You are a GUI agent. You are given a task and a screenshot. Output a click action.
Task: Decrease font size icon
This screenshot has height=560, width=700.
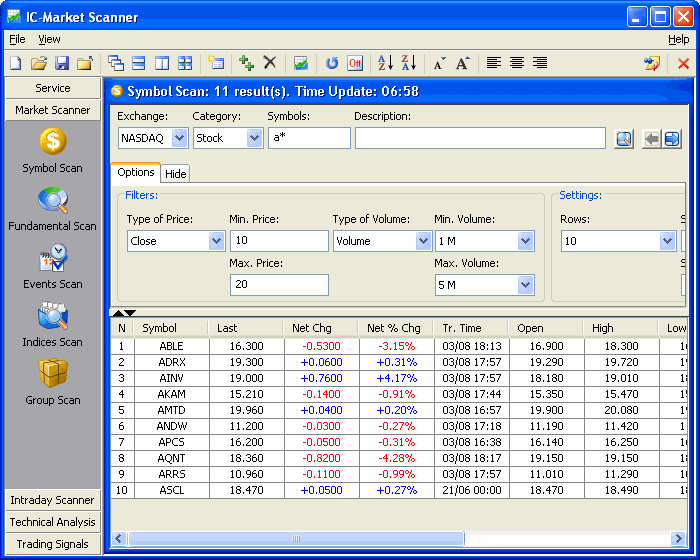pos(440,64)
